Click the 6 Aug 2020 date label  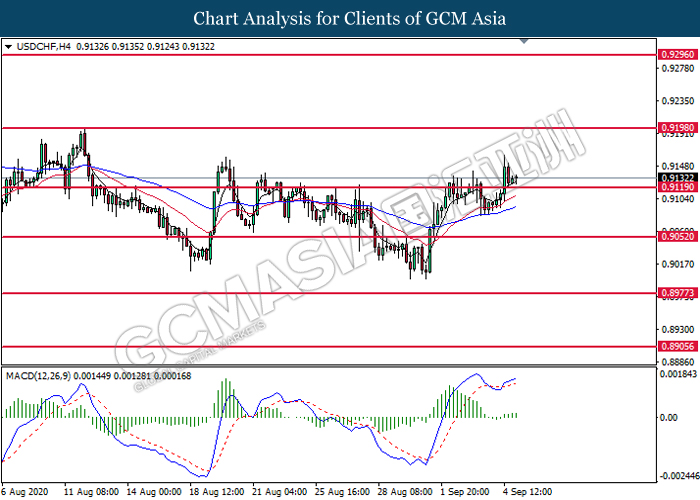click(25, 492)
